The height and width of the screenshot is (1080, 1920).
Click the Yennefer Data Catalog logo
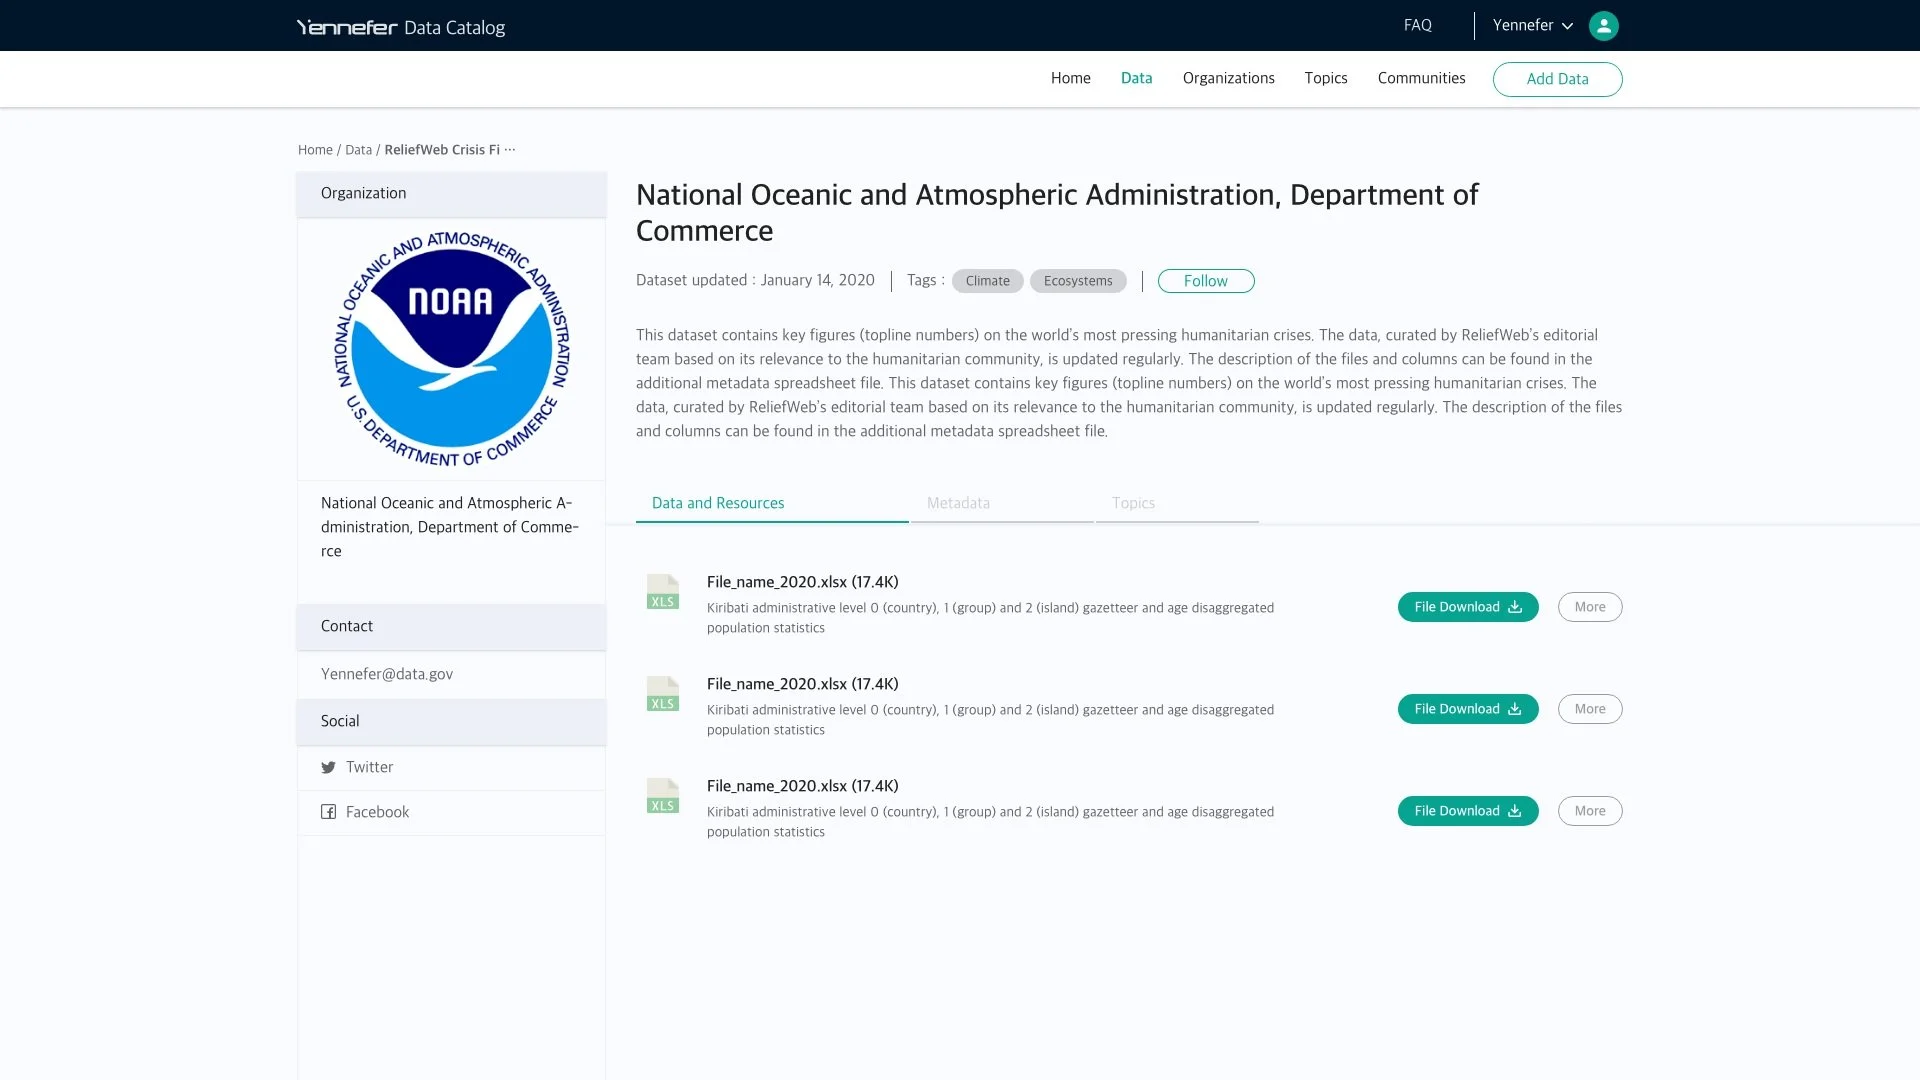click(400, 27)
